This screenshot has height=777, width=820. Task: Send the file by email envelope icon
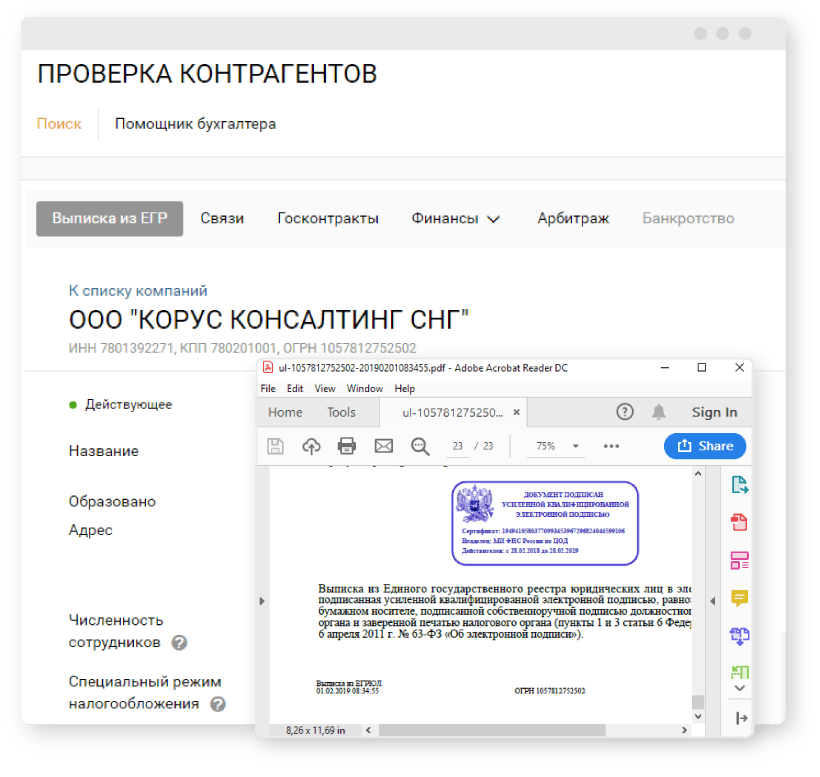click(x=383, y=446)
